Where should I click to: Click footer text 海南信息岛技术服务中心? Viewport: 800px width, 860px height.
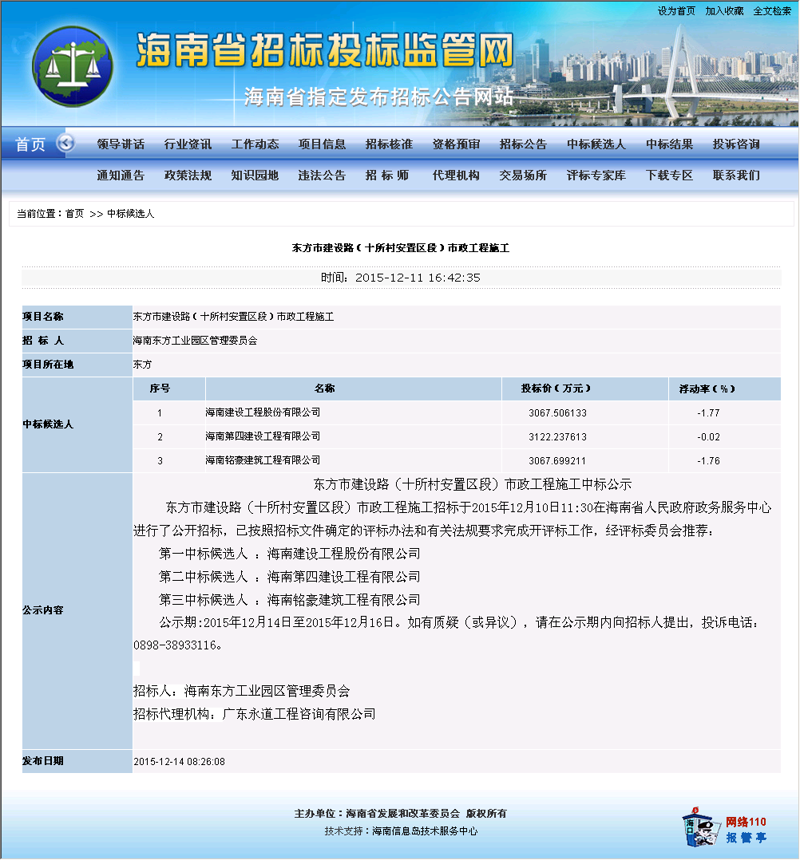[x=425, y=831]
